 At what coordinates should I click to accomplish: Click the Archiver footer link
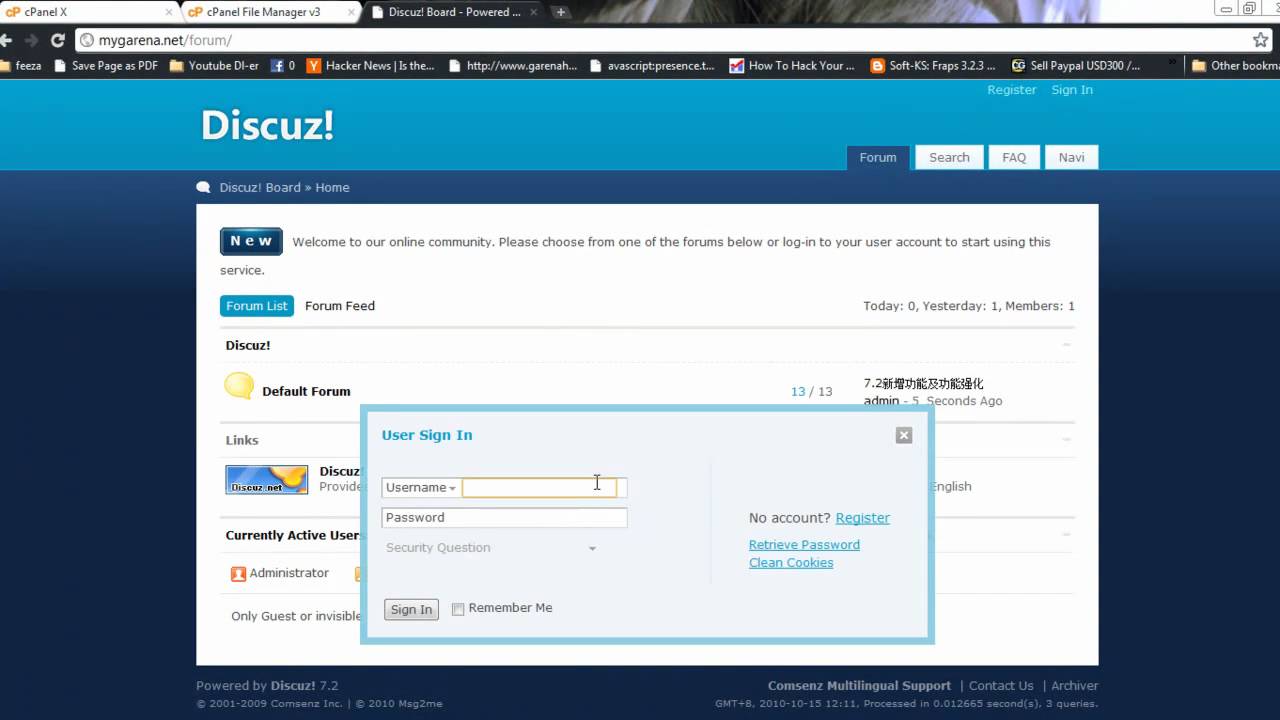[x=1074, y=686]
